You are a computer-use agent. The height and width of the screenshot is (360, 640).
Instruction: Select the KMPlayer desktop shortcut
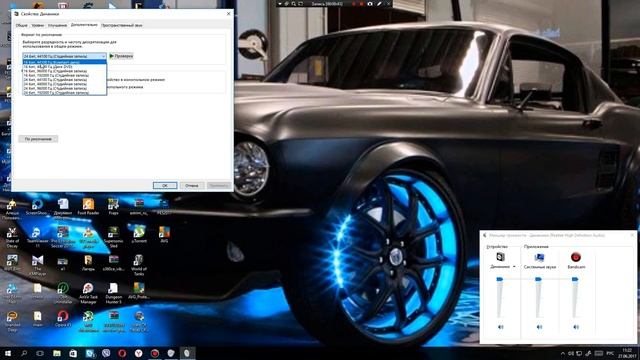click(37, 265)
